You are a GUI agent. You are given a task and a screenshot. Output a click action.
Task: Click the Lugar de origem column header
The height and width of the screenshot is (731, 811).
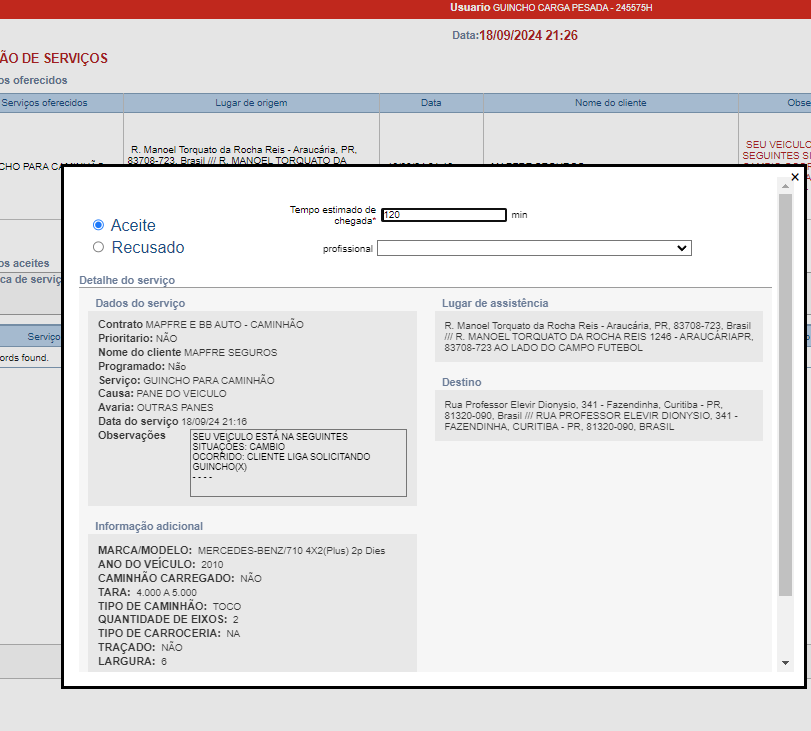(x=251, y=103)
